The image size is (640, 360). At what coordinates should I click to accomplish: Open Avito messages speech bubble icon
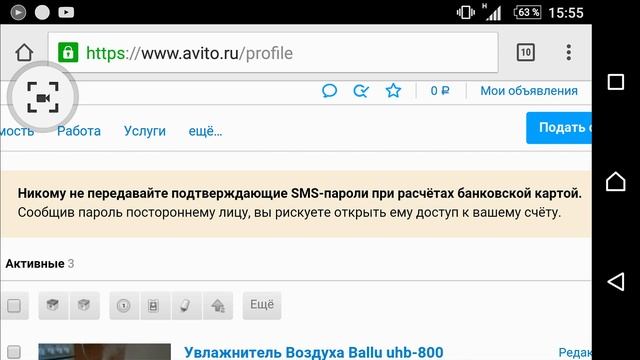[x=329, y=91]
